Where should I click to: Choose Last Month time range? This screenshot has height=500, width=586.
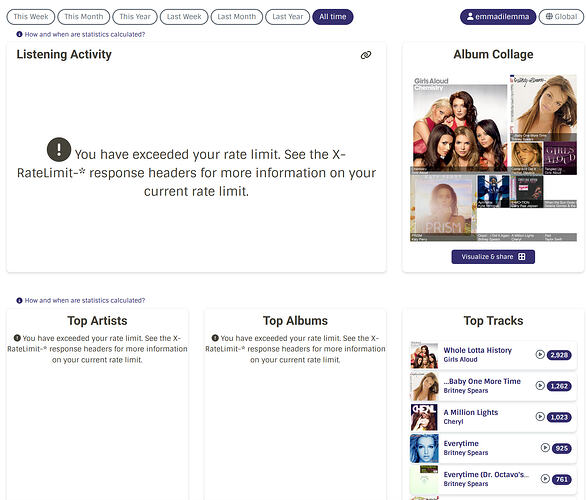(237, 17)
